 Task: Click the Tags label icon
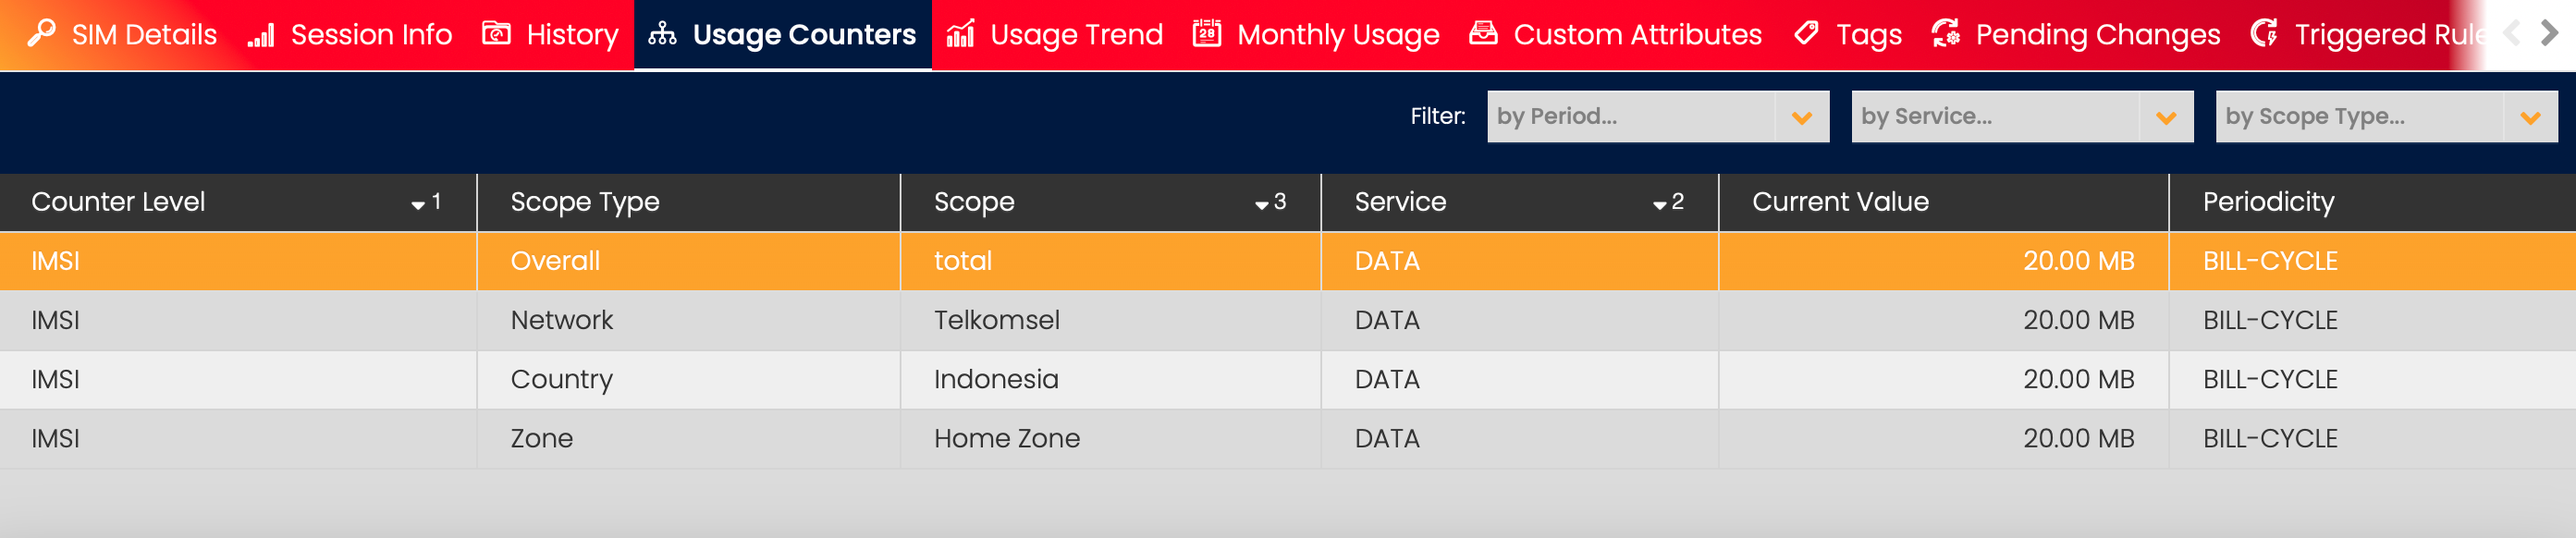1806,34
